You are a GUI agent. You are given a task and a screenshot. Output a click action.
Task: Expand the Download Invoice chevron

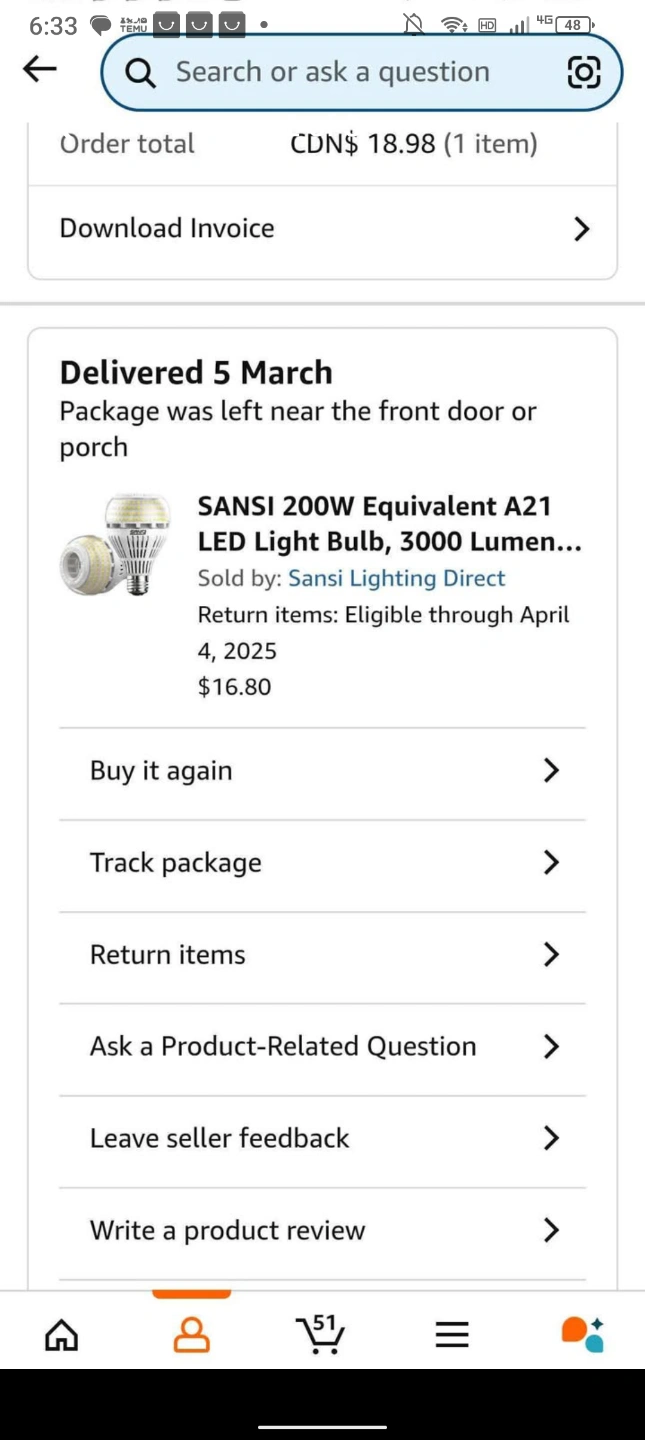[x=581, y=229]
